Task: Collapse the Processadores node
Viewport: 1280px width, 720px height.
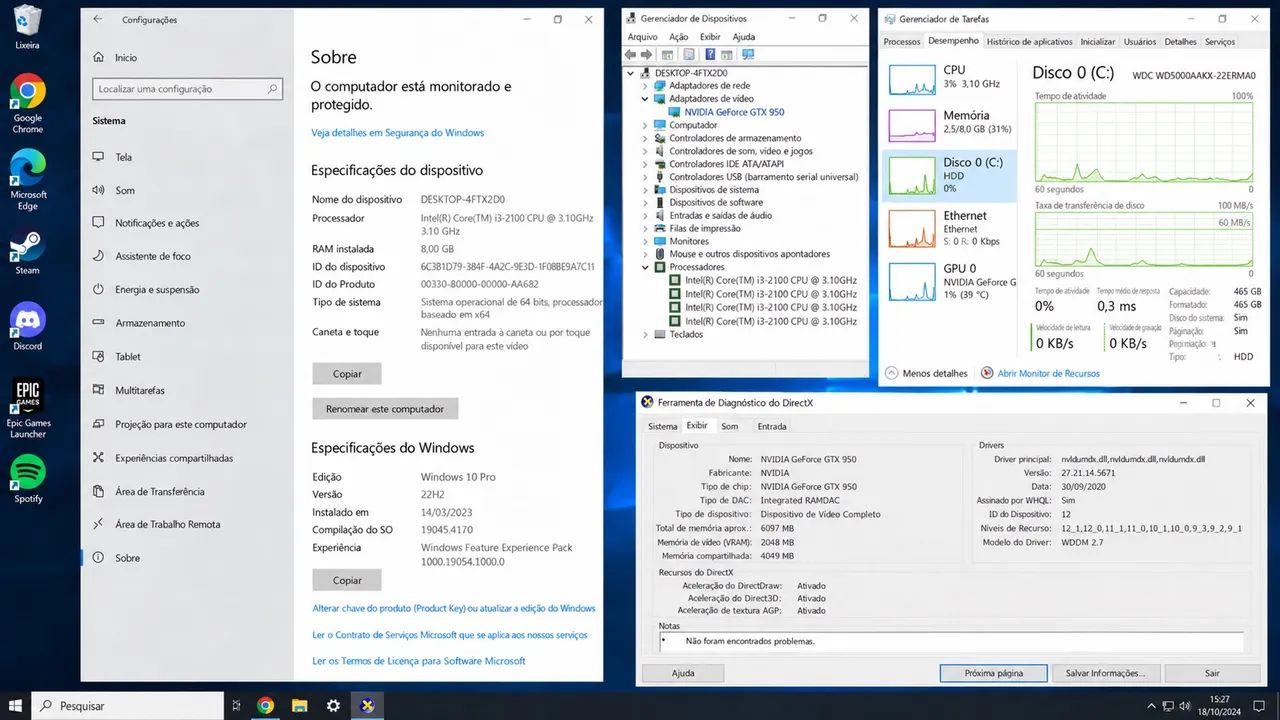Action: click(646, 267)
